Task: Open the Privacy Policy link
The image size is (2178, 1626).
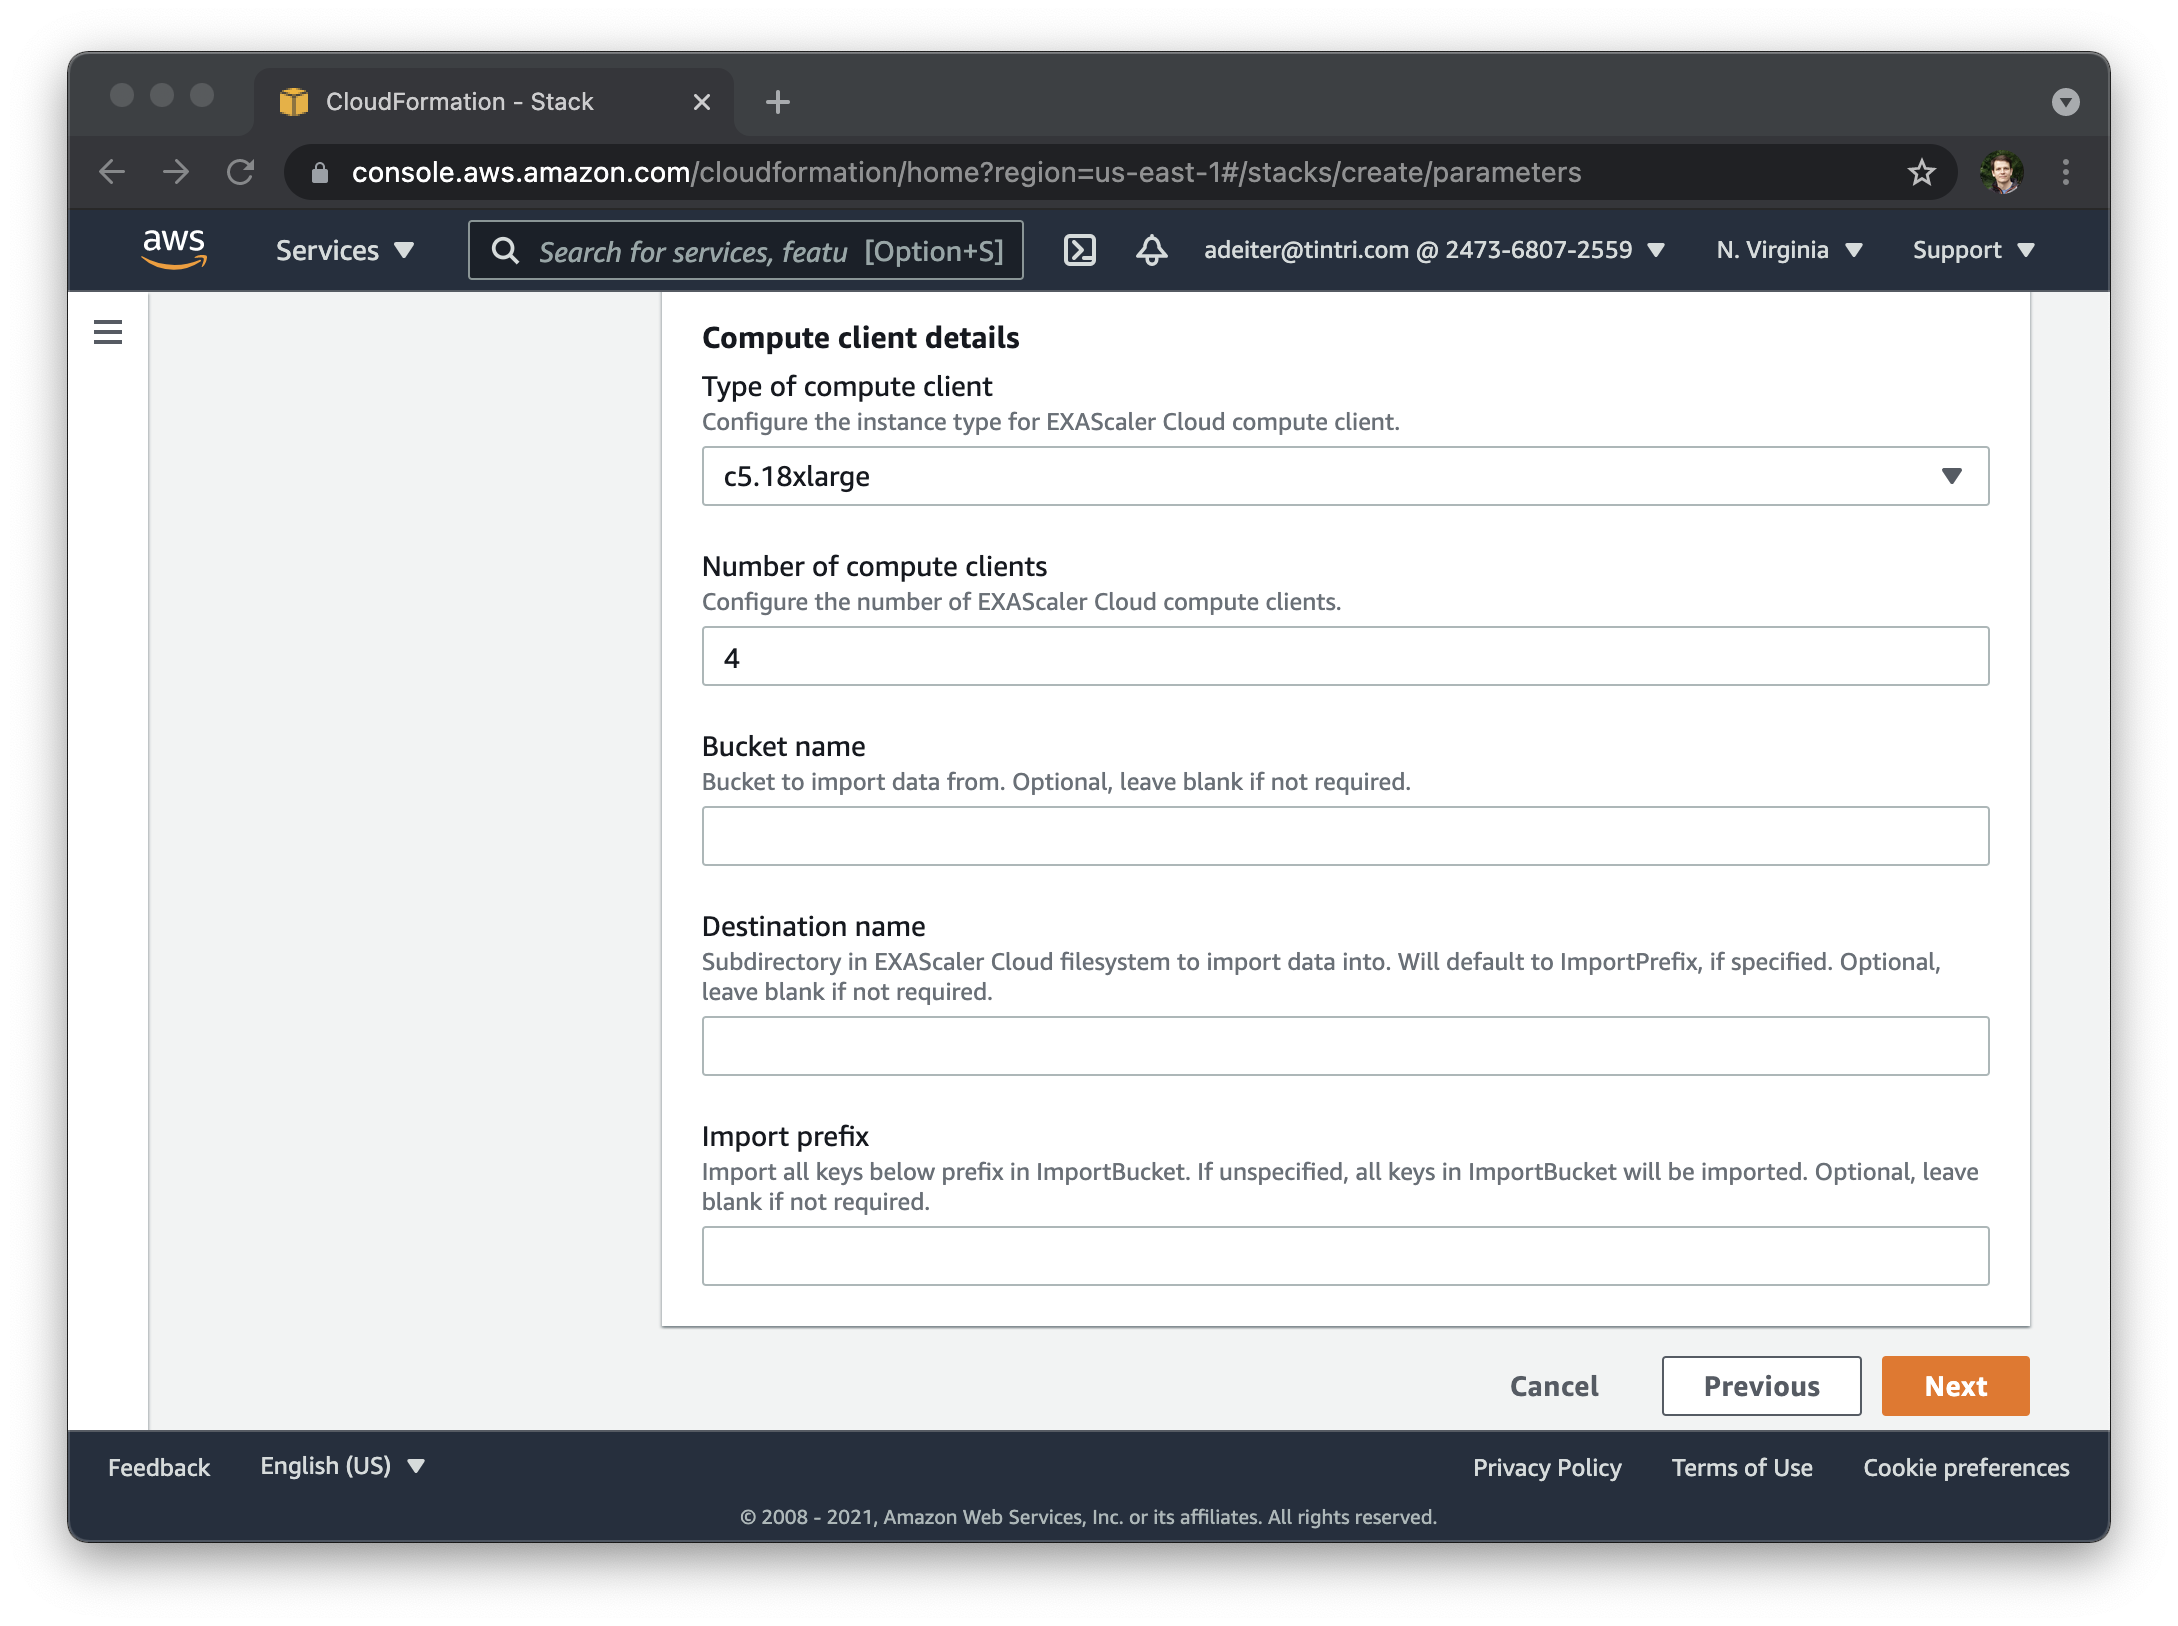Action: click(1546, 1468)
